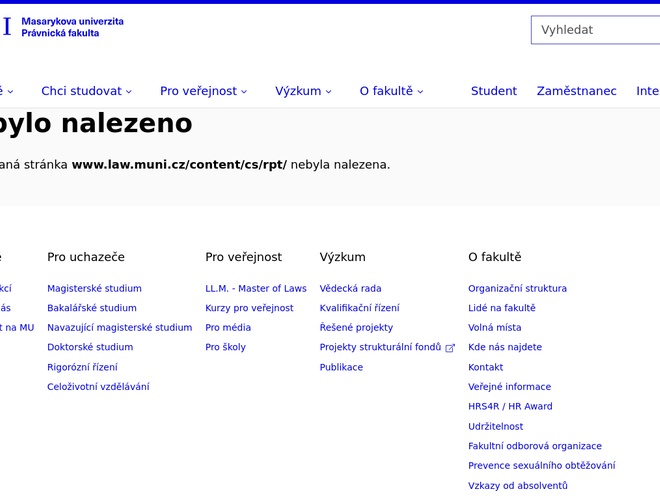This screenshot has height=500, width=660.
Task: Open the Organizační struktura link
Action: [517, 289]
